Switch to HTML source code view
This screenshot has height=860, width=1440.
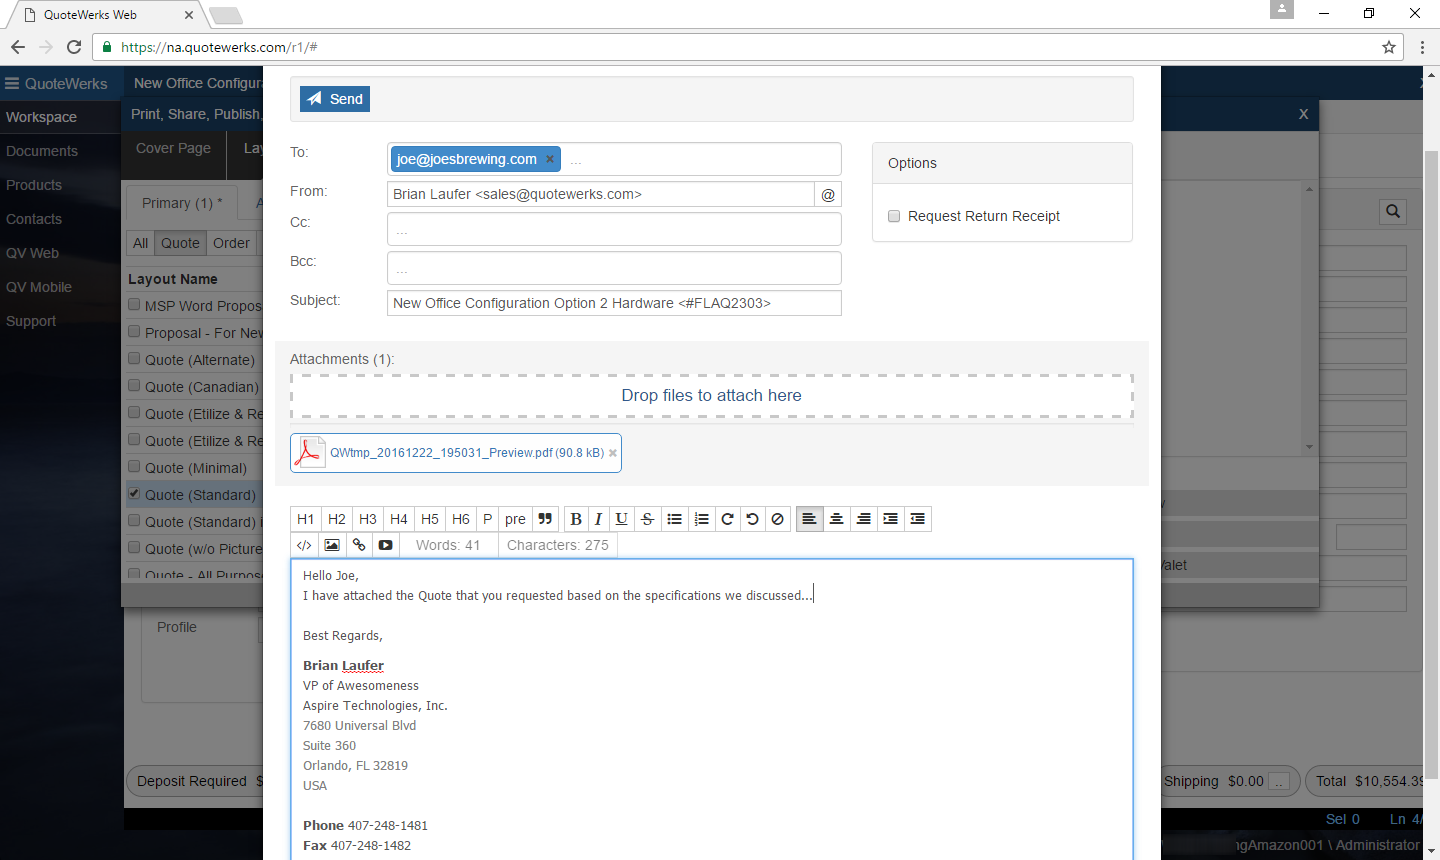pyautogui.click(x=304, y=545)
